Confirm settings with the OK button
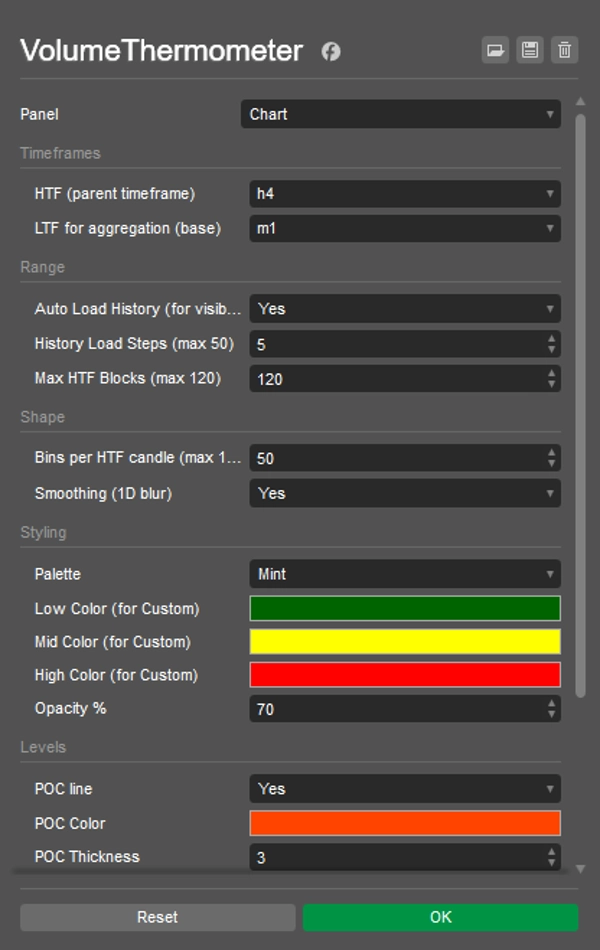 click(440, 917)
